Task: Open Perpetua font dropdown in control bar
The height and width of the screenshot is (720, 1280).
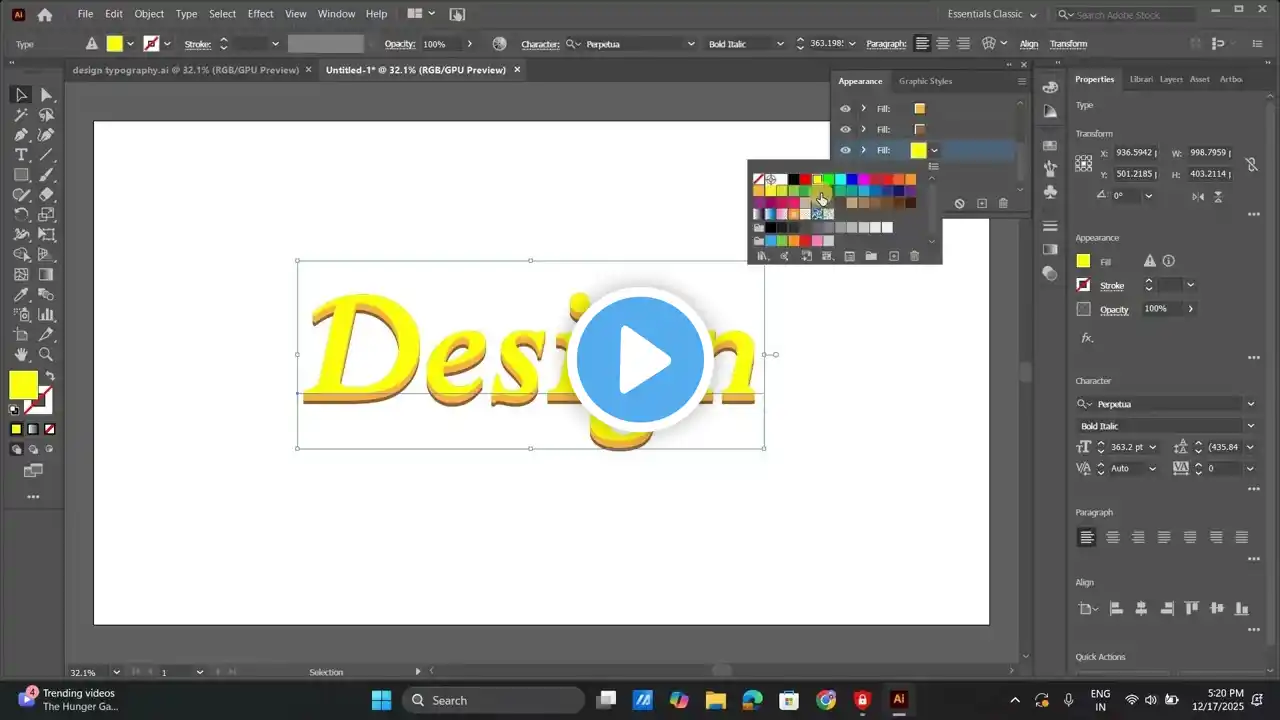Action: [x=690, y=44]
